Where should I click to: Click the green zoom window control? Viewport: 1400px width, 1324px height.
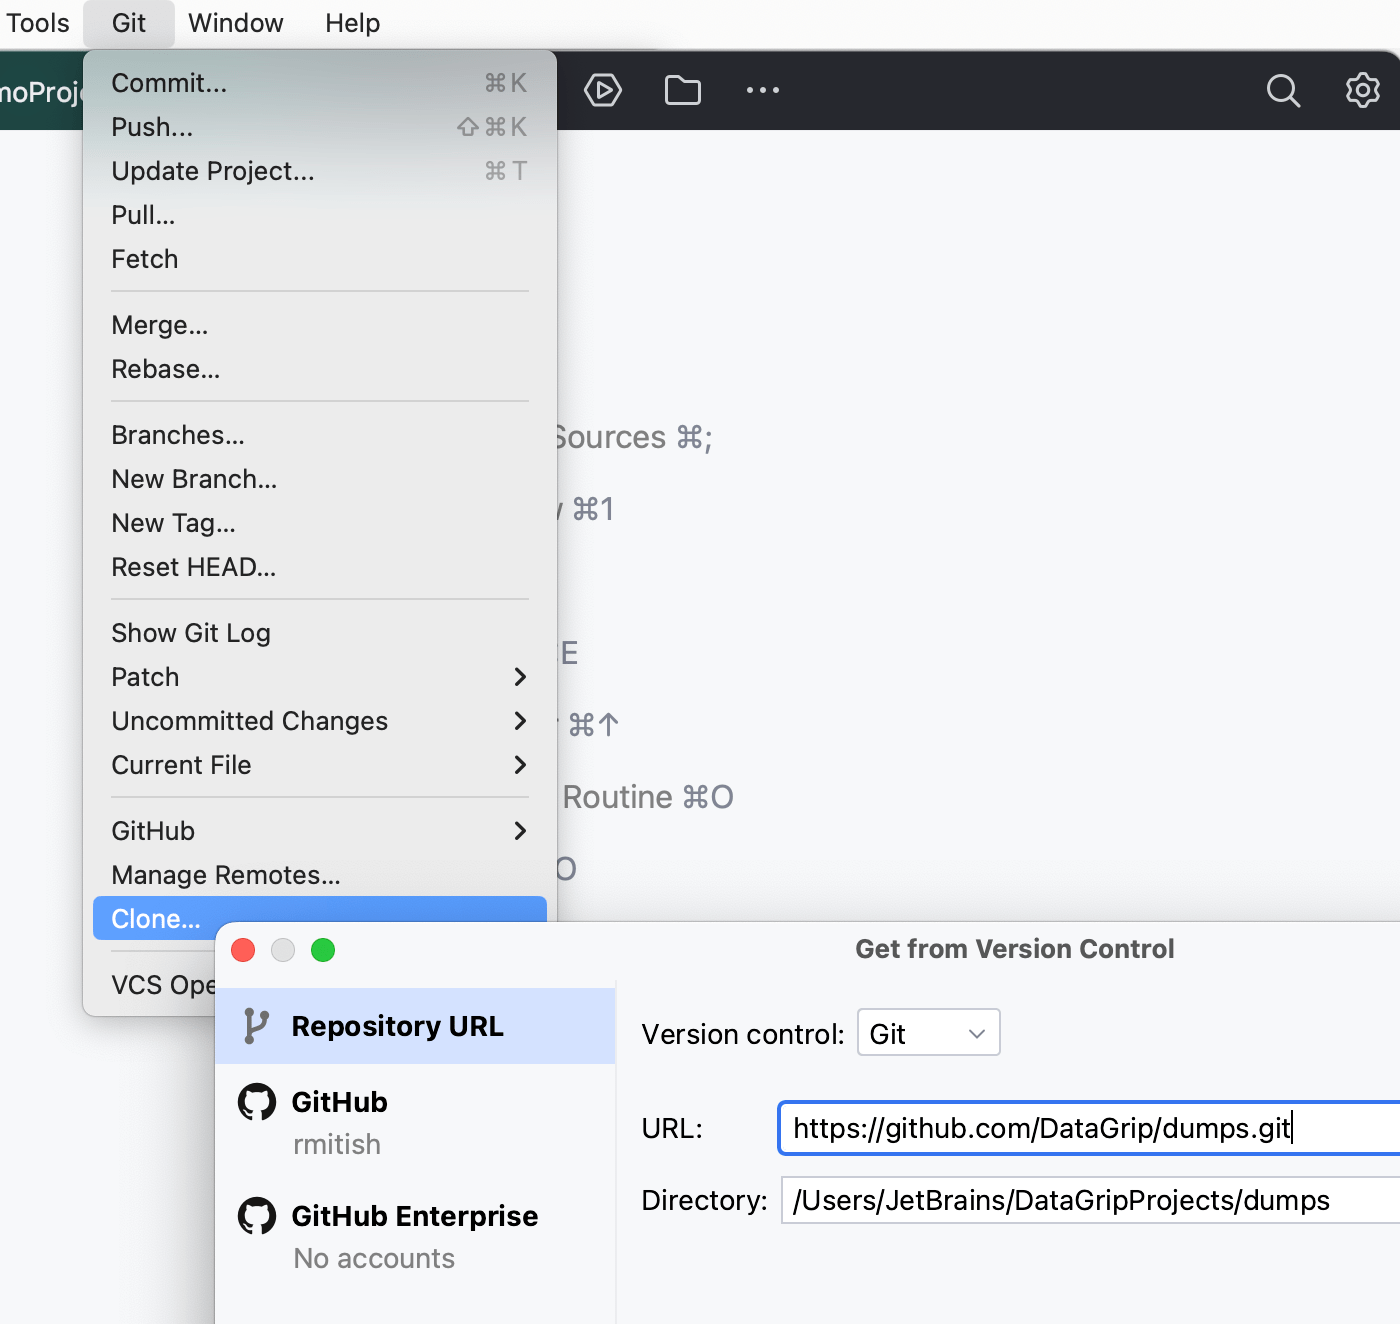[x=323, y=950]
